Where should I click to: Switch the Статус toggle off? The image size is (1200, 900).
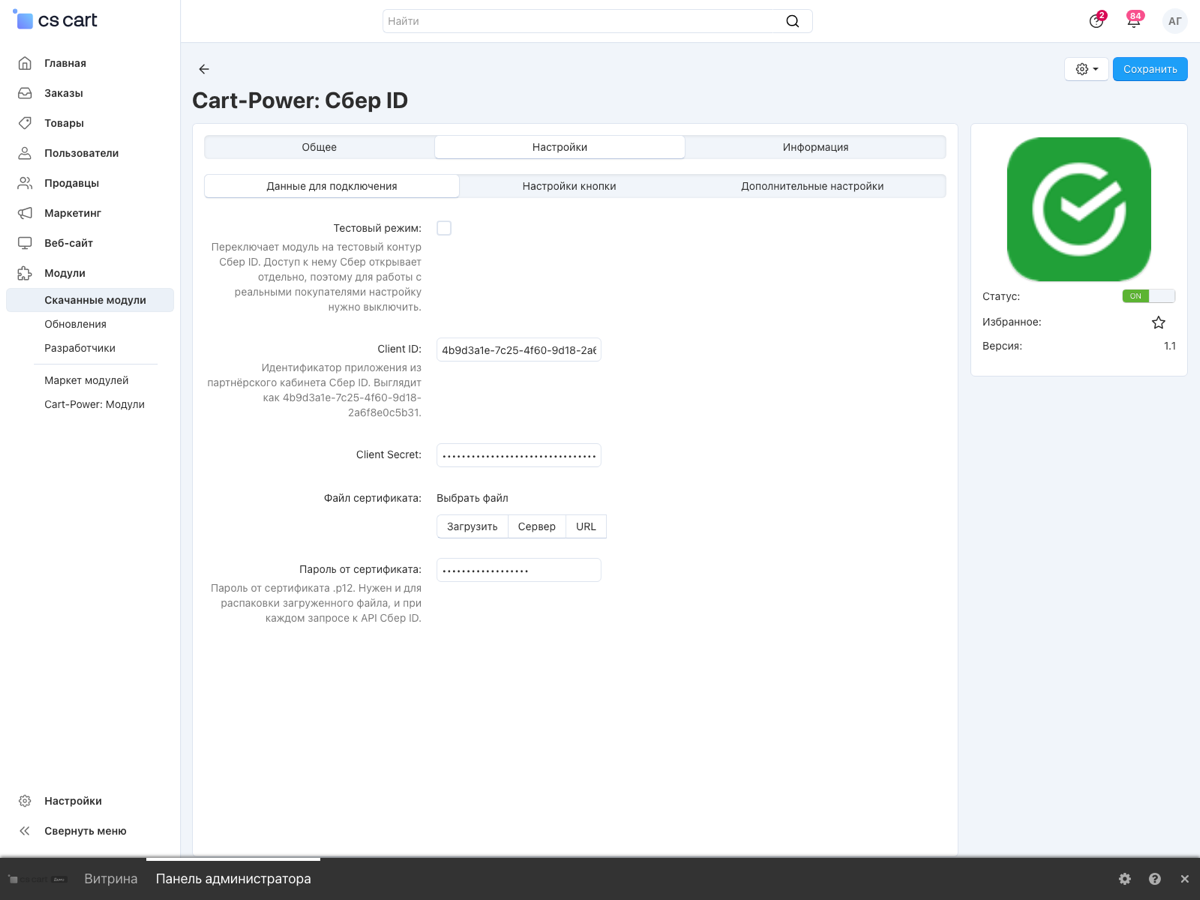(x=1149, y=296)
